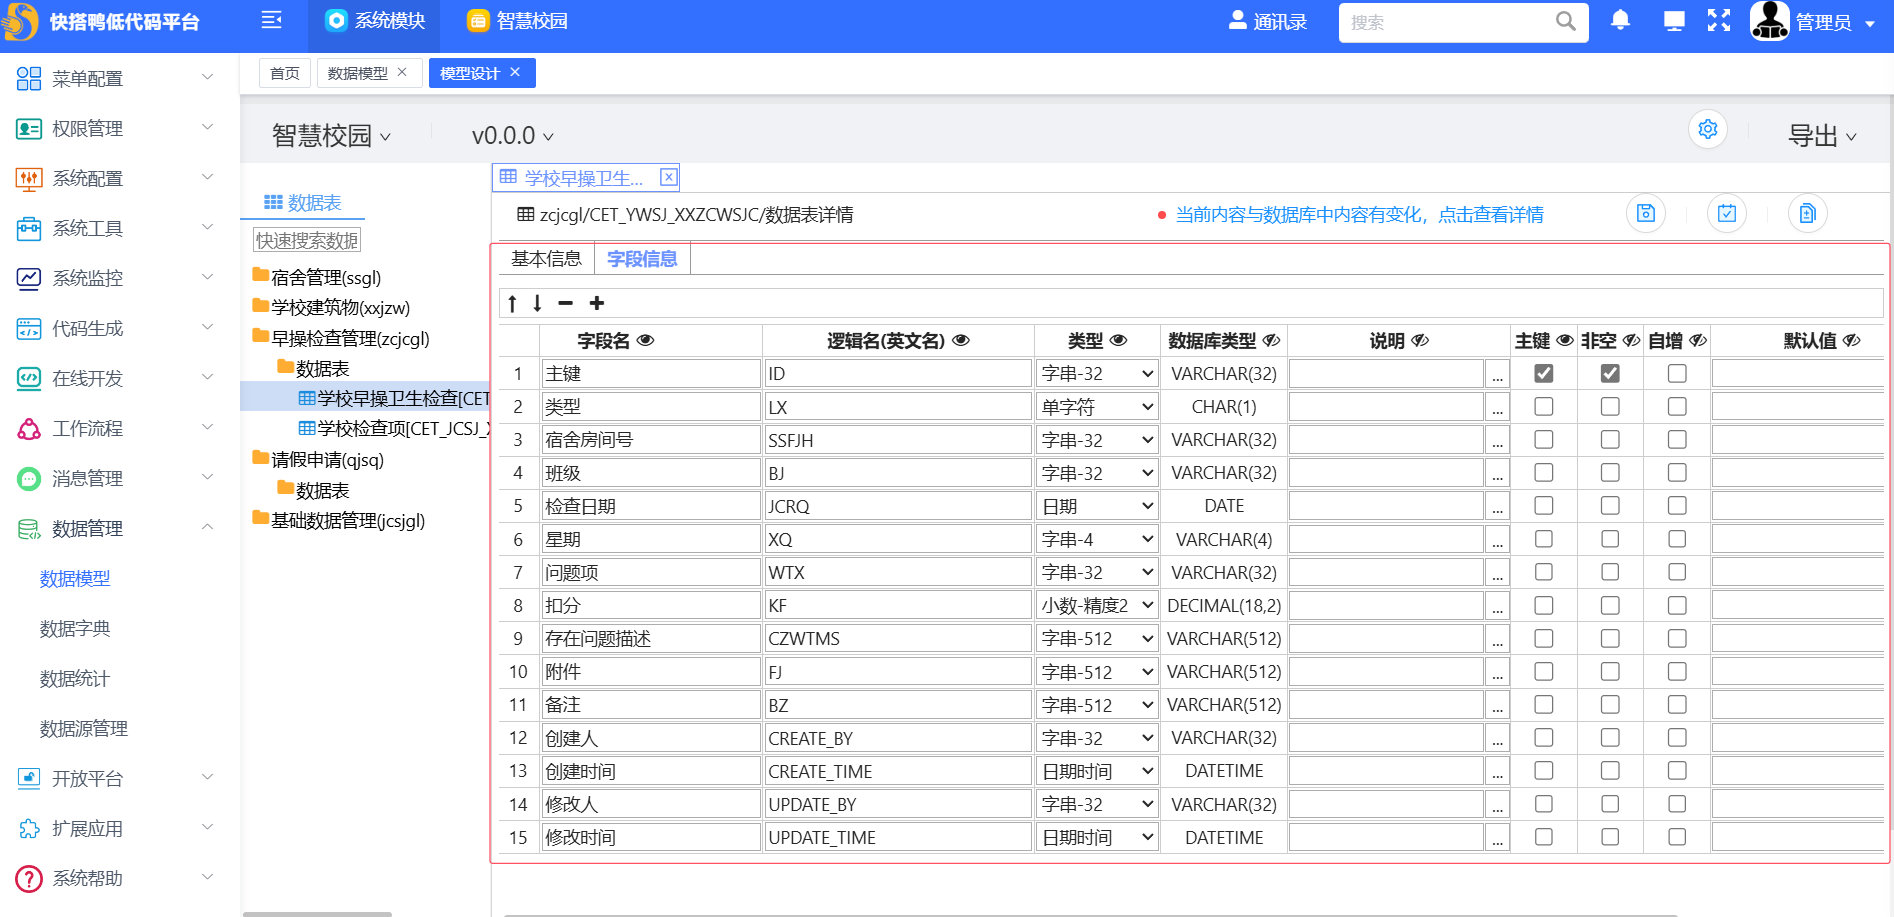This screenshot has height=917, width=1894.
Task: Select the 基础数据管理(jcsjgl) folder
Action: click(339, 520)
